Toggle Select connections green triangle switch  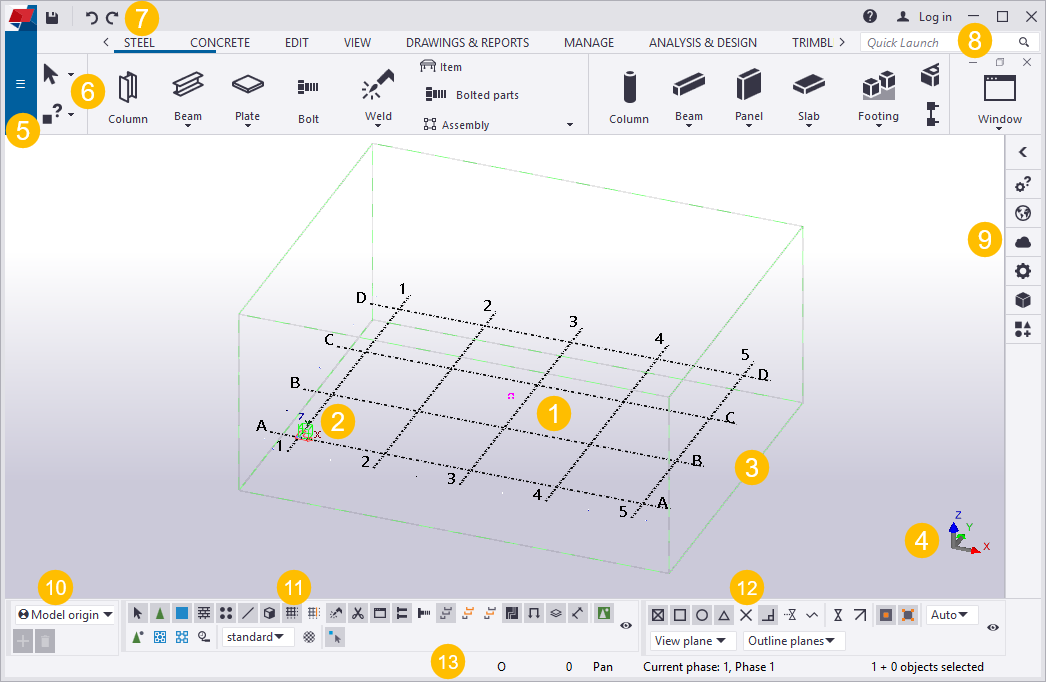[159, 613]
